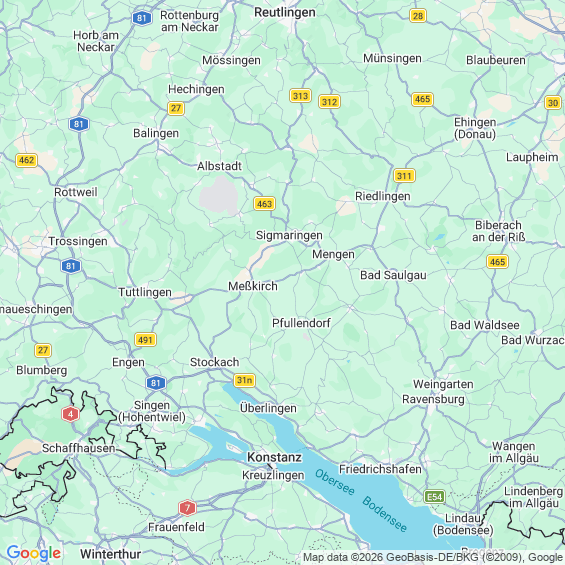Click the green E54 road shield
The height and width of the screenshot is (565, 565).
pyautogui.click(x=434, y=497)
